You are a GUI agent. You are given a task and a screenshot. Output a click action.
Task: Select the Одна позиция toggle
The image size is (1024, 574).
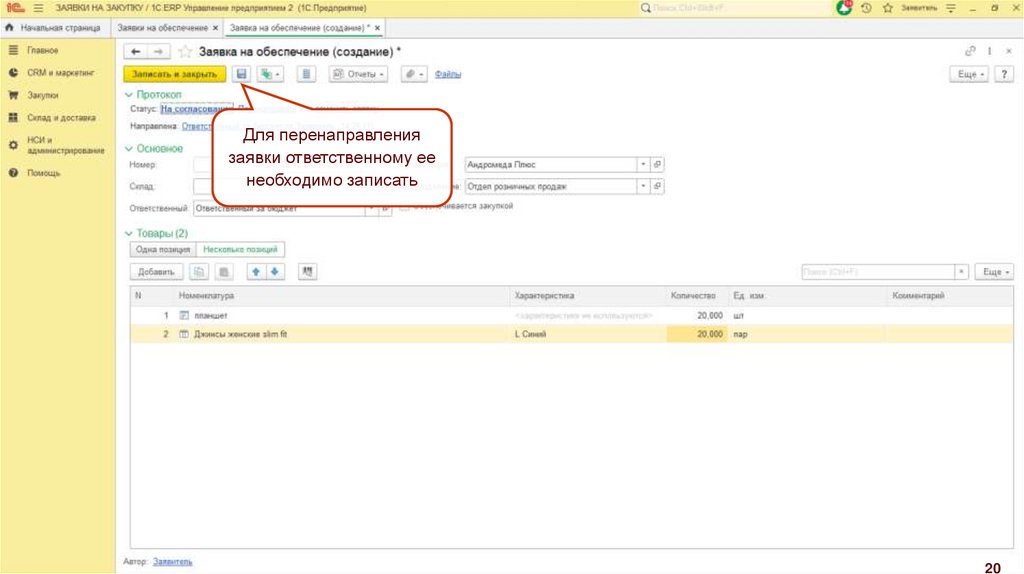click(163, 249)
